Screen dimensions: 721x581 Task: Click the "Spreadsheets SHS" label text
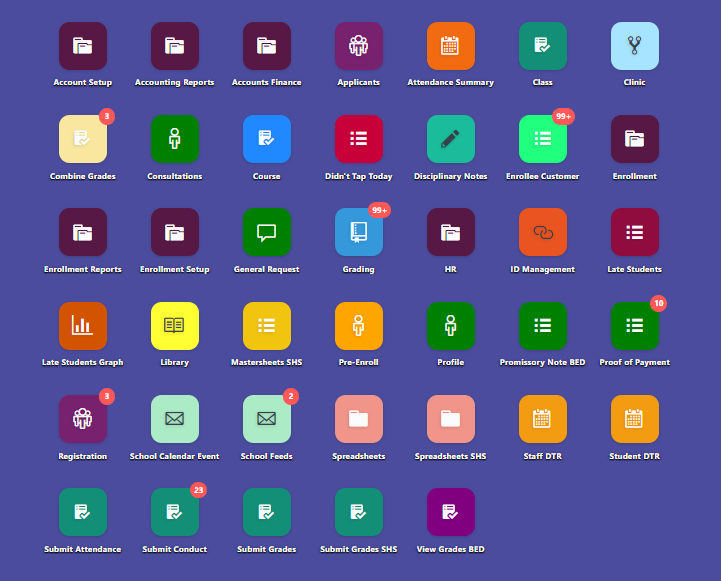pos(451,456)
